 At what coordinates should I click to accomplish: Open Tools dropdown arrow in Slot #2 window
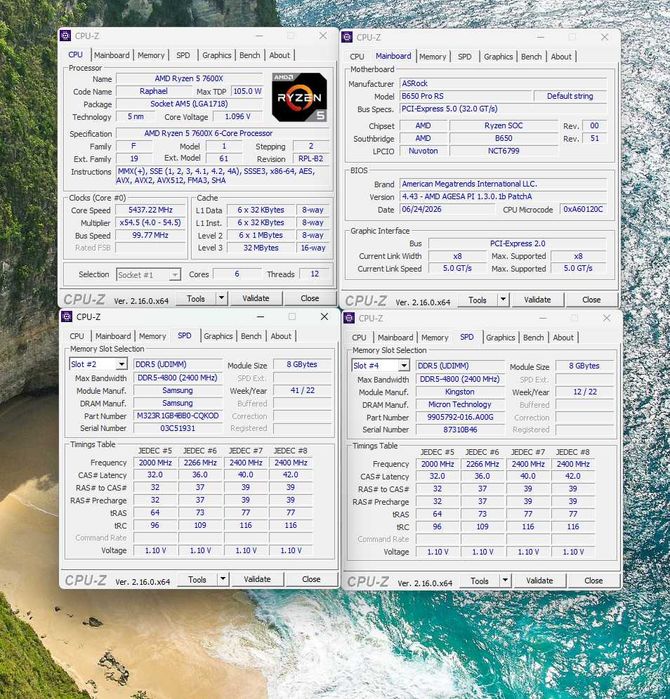pos(223,579)
